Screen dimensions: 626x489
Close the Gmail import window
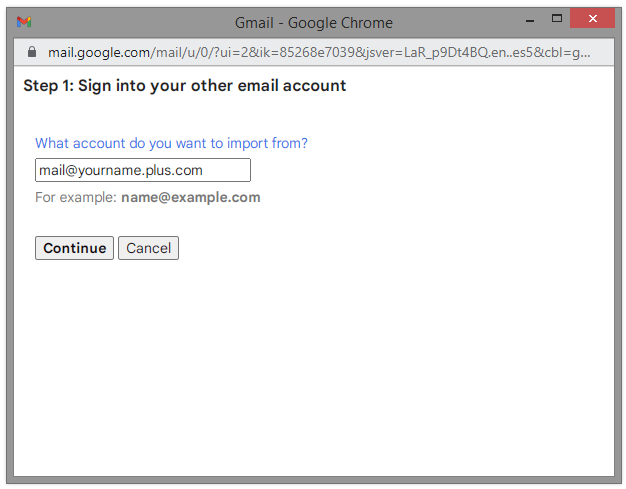(x=592, y=18)
